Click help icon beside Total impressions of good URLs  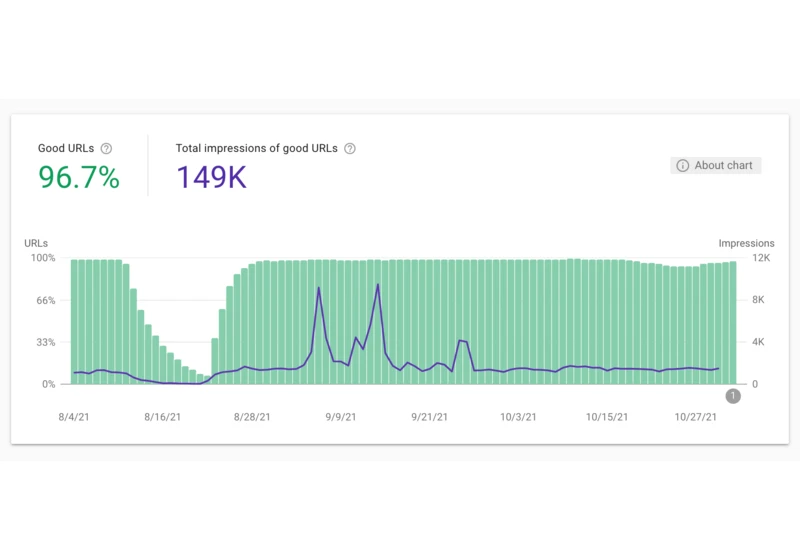[349, 148]
